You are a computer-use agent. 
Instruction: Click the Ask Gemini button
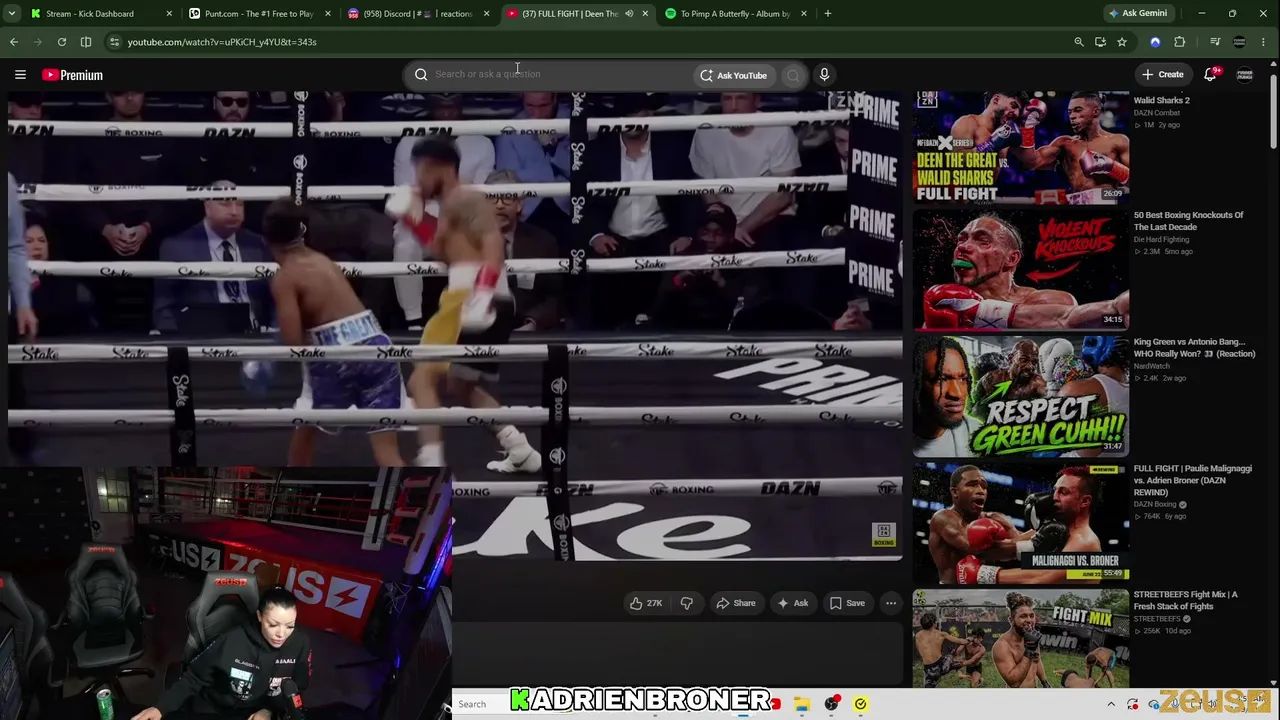coord(1137,14)
